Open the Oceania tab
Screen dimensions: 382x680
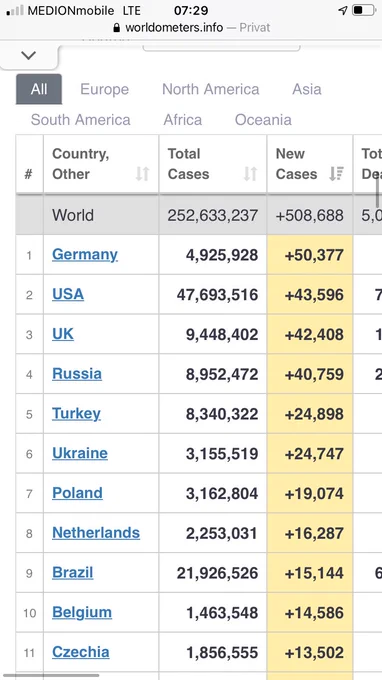[263, 120]
